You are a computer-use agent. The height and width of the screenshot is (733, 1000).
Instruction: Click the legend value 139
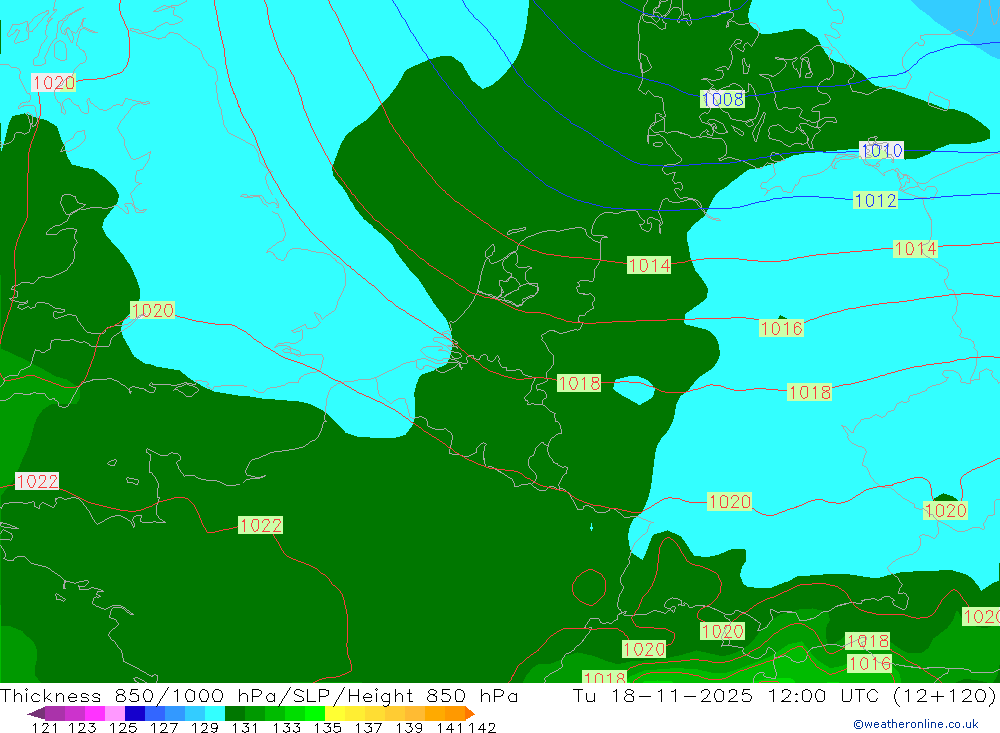click(x=409, y=727)
